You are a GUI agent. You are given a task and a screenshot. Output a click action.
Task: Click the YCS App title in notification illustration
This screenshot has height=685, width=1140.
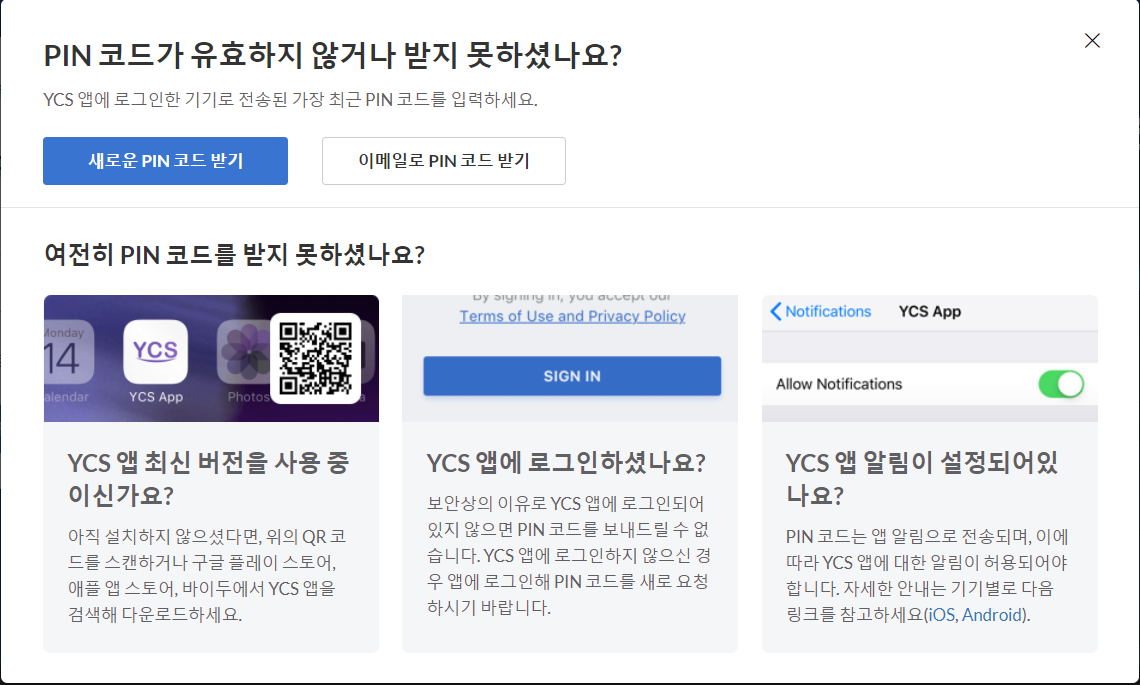click(930, 311)
